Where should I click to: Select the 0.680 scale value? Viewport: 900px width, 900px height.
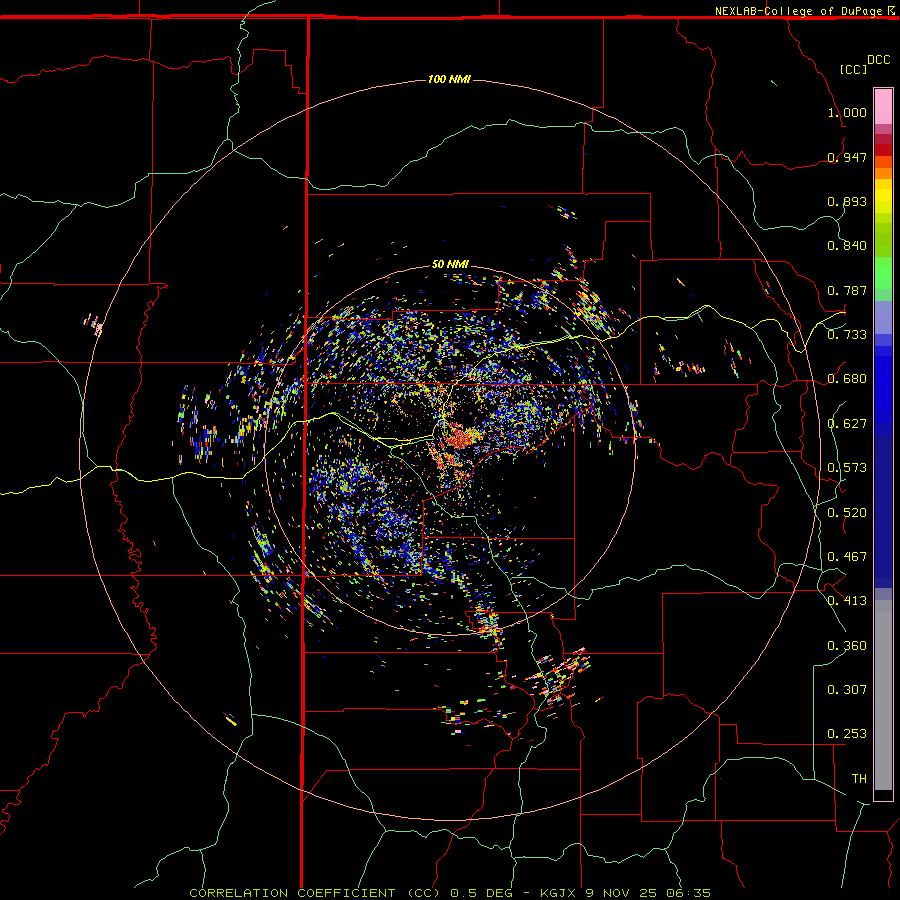pos(847,379)
